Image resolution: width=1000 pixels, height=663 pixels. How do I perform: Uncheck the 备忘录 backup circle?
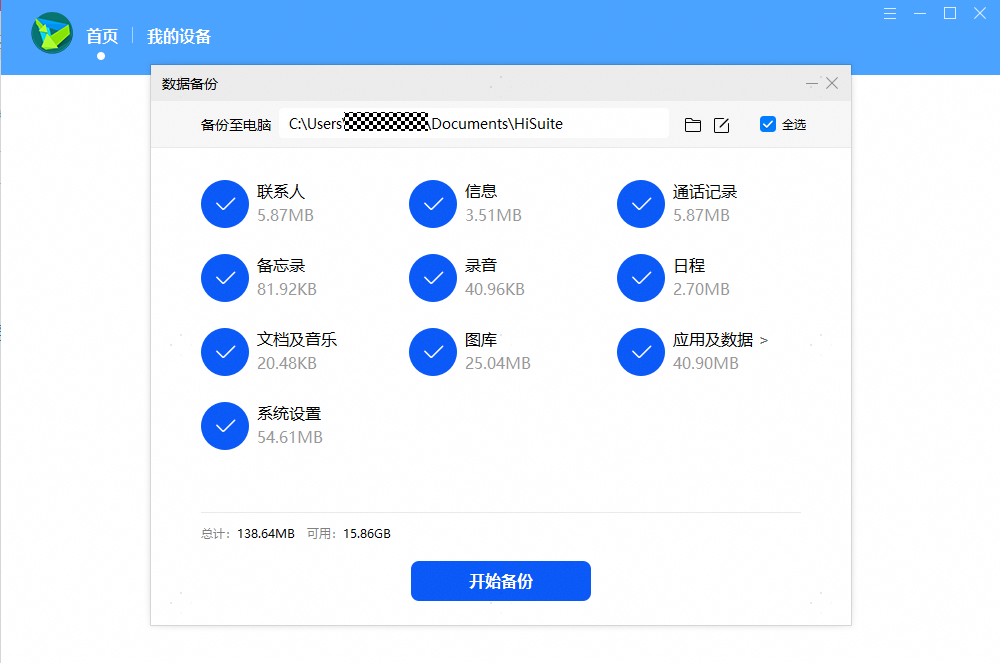[224, 278]
